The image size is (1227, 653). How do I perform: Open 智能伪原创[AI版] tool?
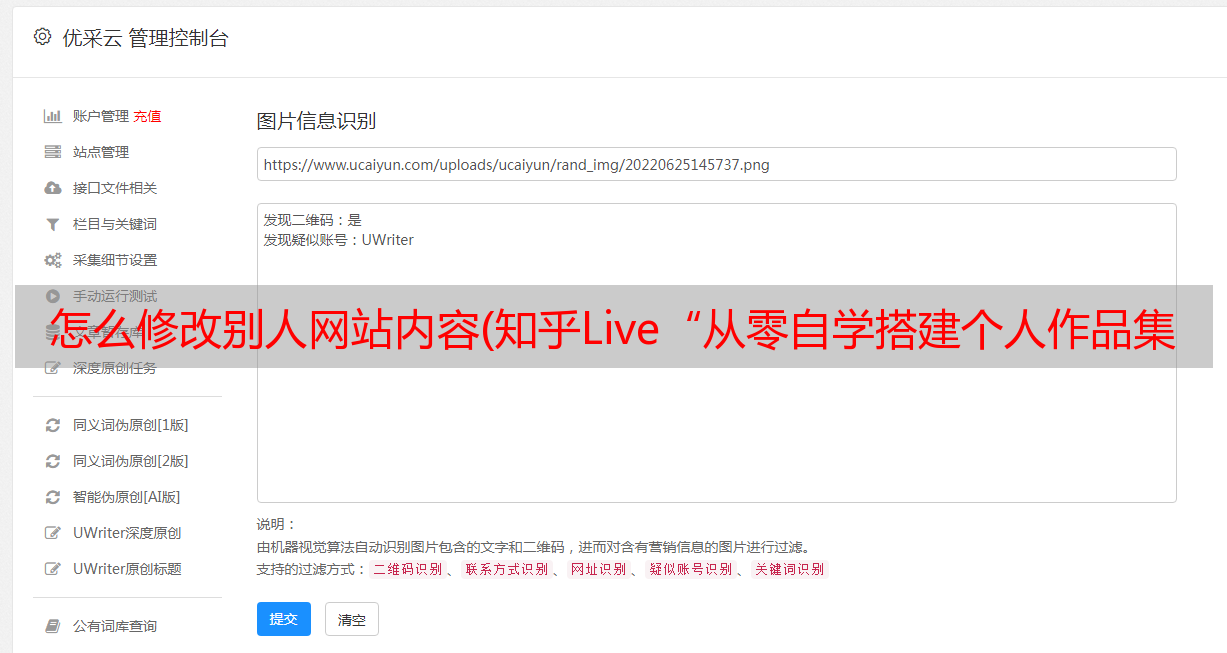coord(127,497)
